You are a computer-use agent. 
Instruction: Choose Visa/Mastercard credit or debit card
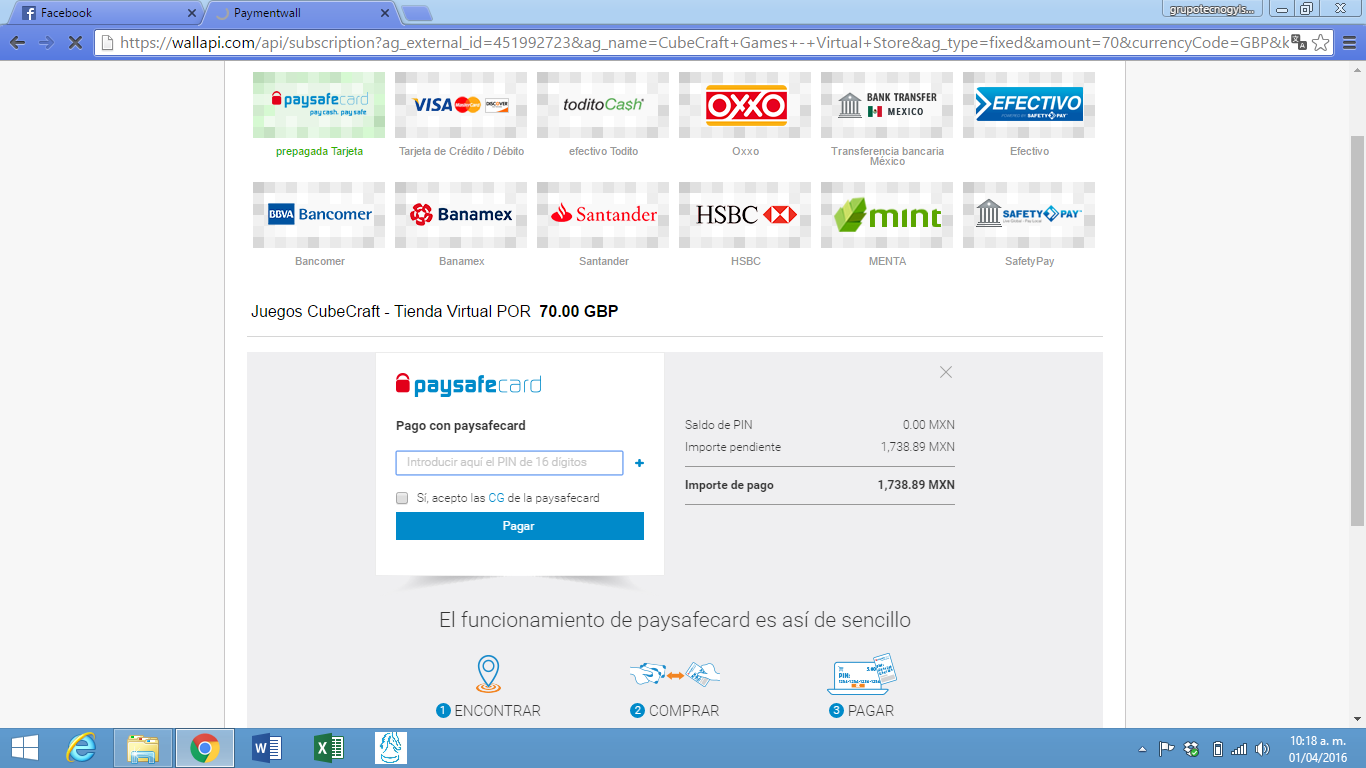click(461, 105)
